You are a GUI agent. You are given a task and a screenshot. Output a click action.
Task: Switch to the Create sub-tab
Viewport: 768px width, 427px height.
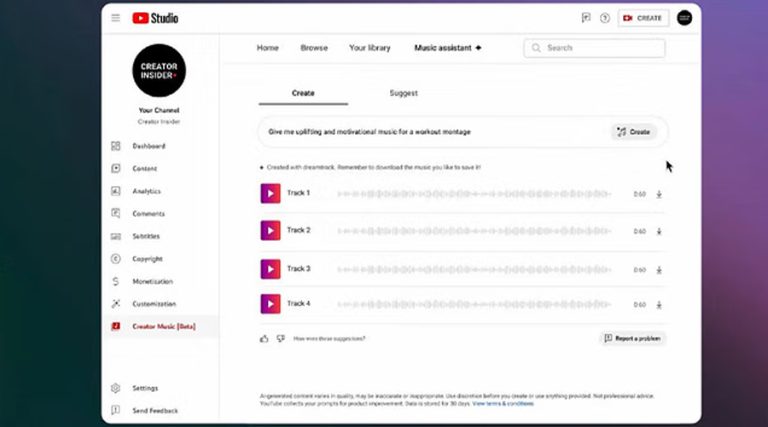303,93
